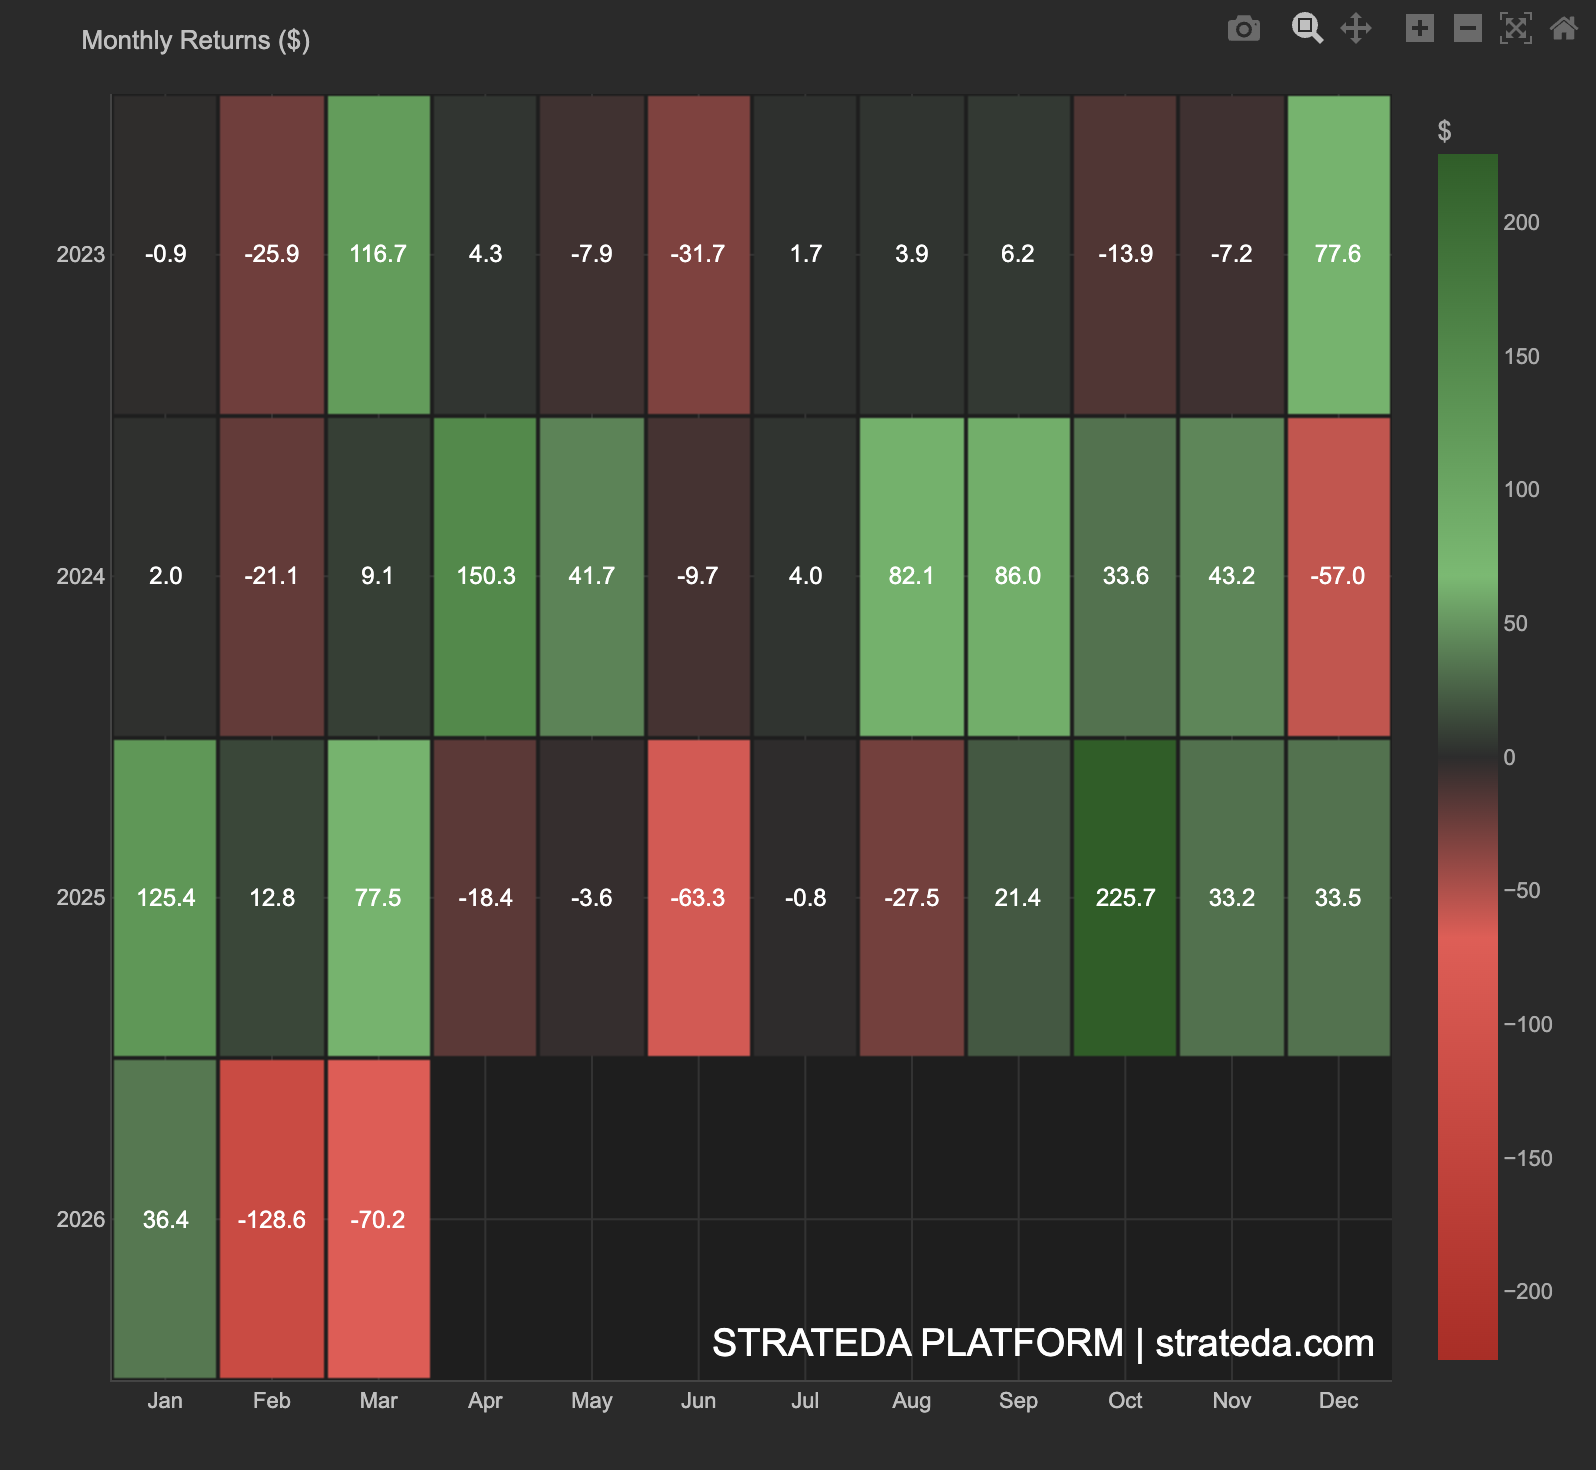
Task: Select the October 2025 cell showing 225.7
Action: (x=1125, y=897)
